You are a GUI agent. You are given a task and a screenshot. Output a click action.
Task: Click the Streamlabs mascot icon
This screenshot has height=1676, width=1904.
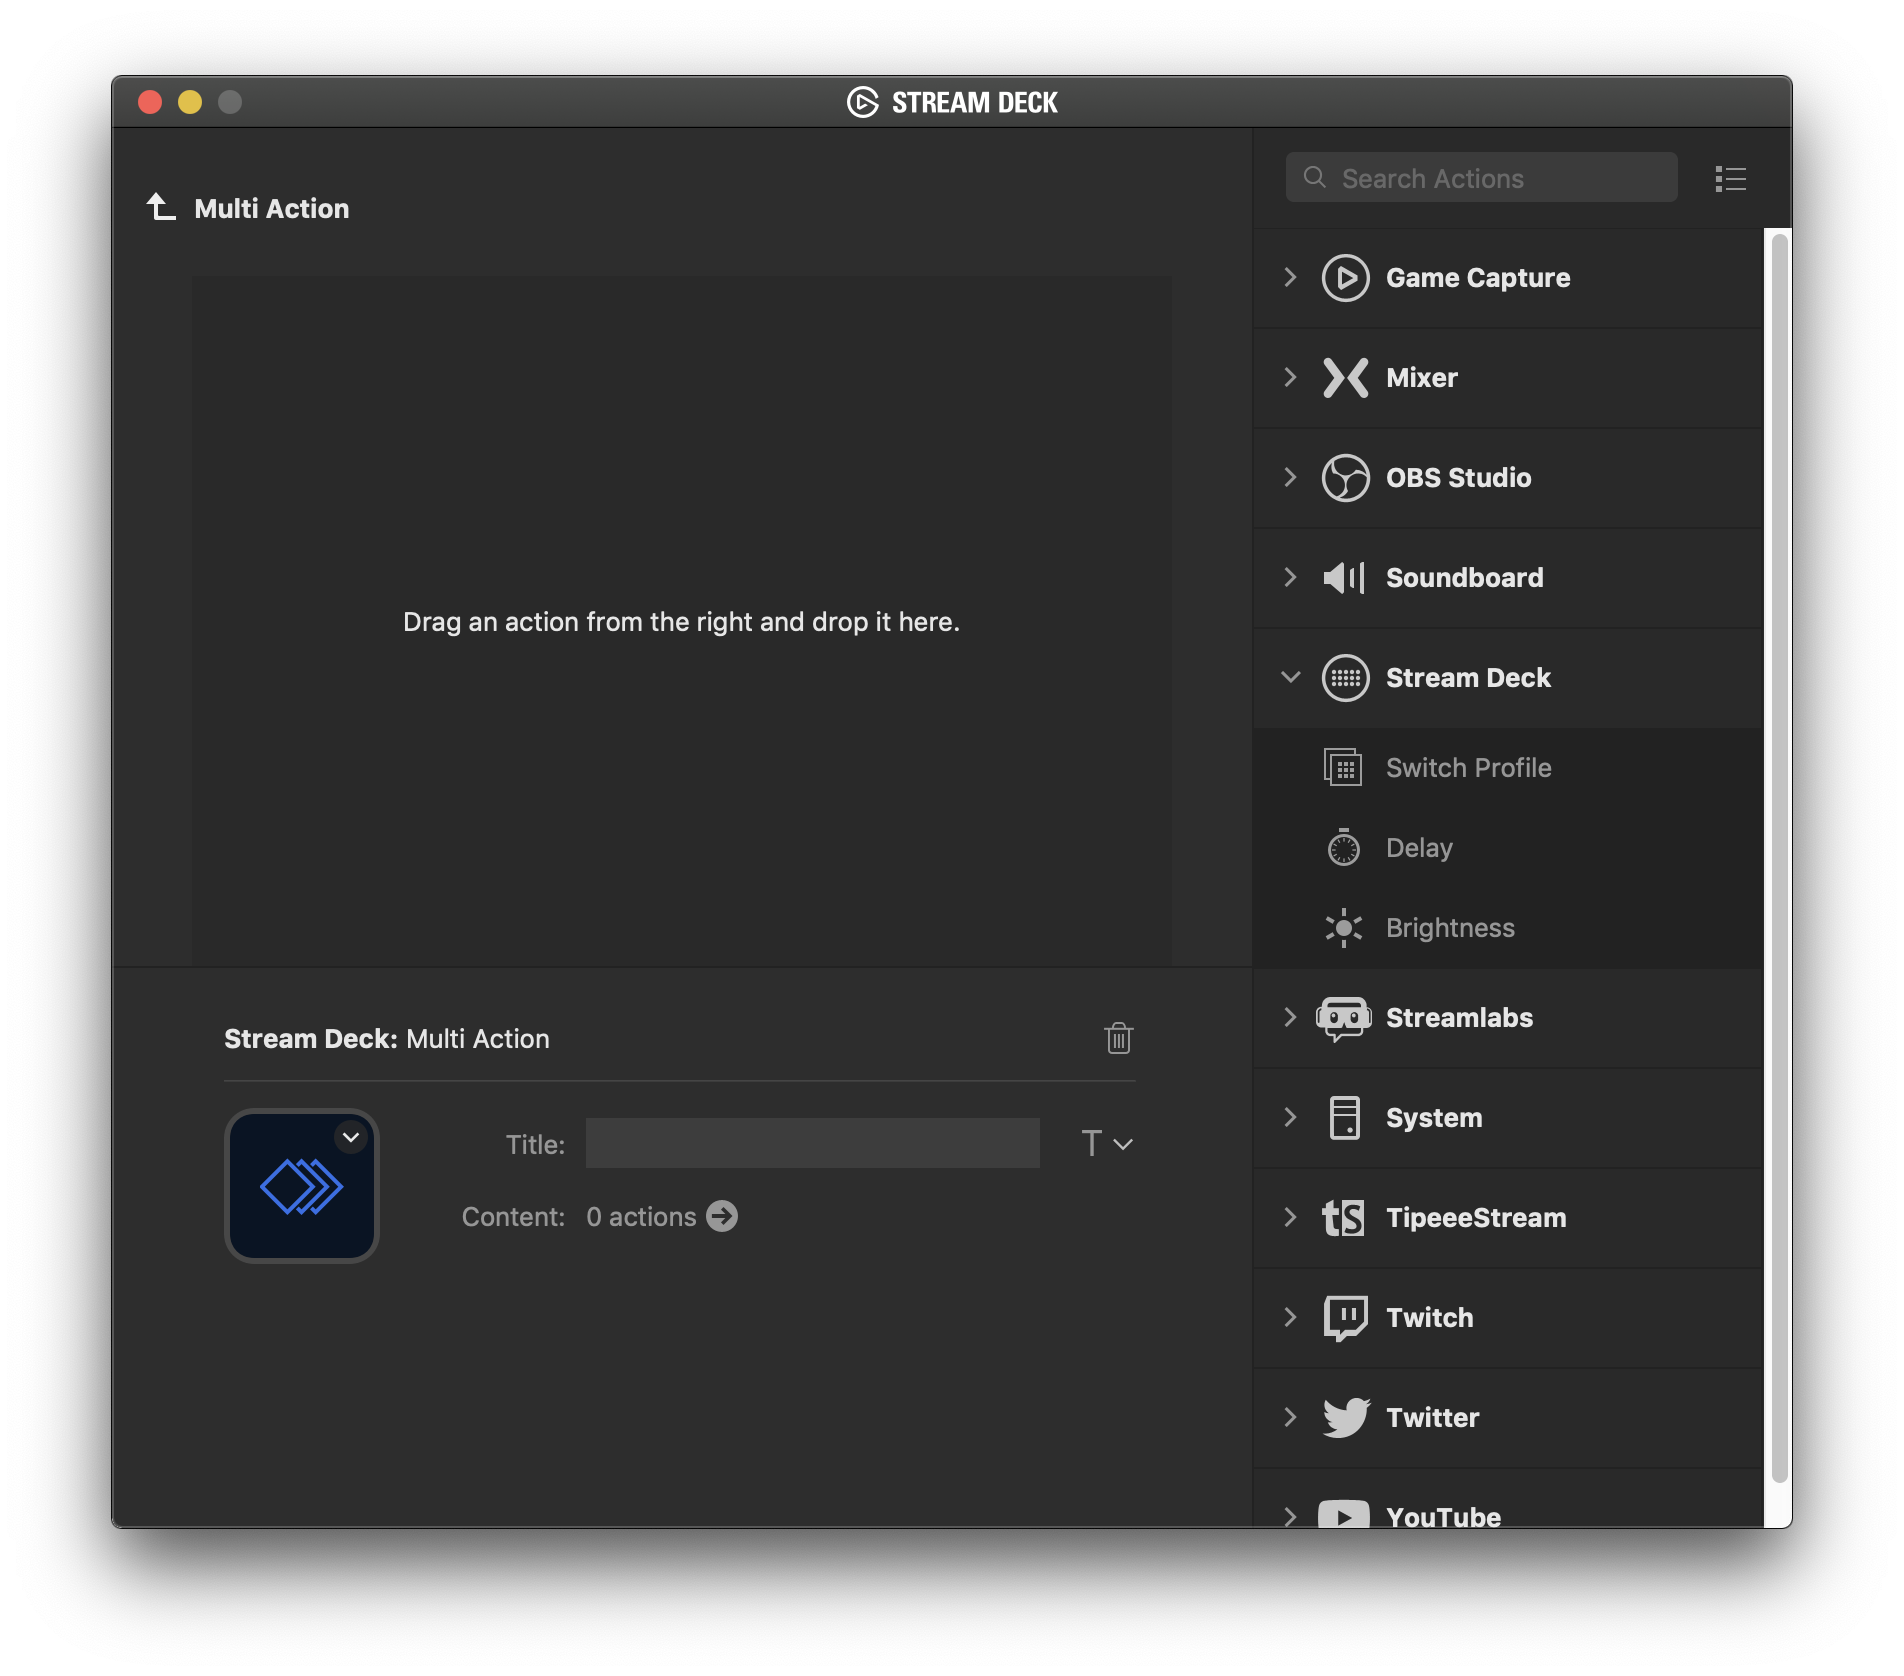point(1343,1019)
